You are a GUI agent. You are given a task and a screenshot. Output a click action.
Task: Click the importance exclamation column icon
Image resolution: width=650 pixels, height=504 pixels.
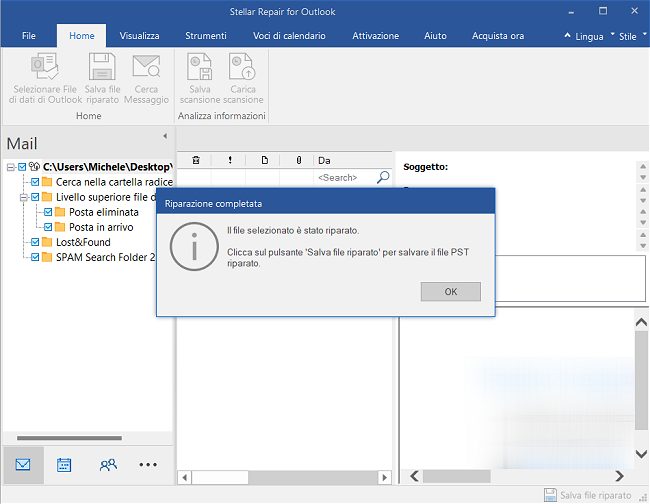[x=230, y=160]
